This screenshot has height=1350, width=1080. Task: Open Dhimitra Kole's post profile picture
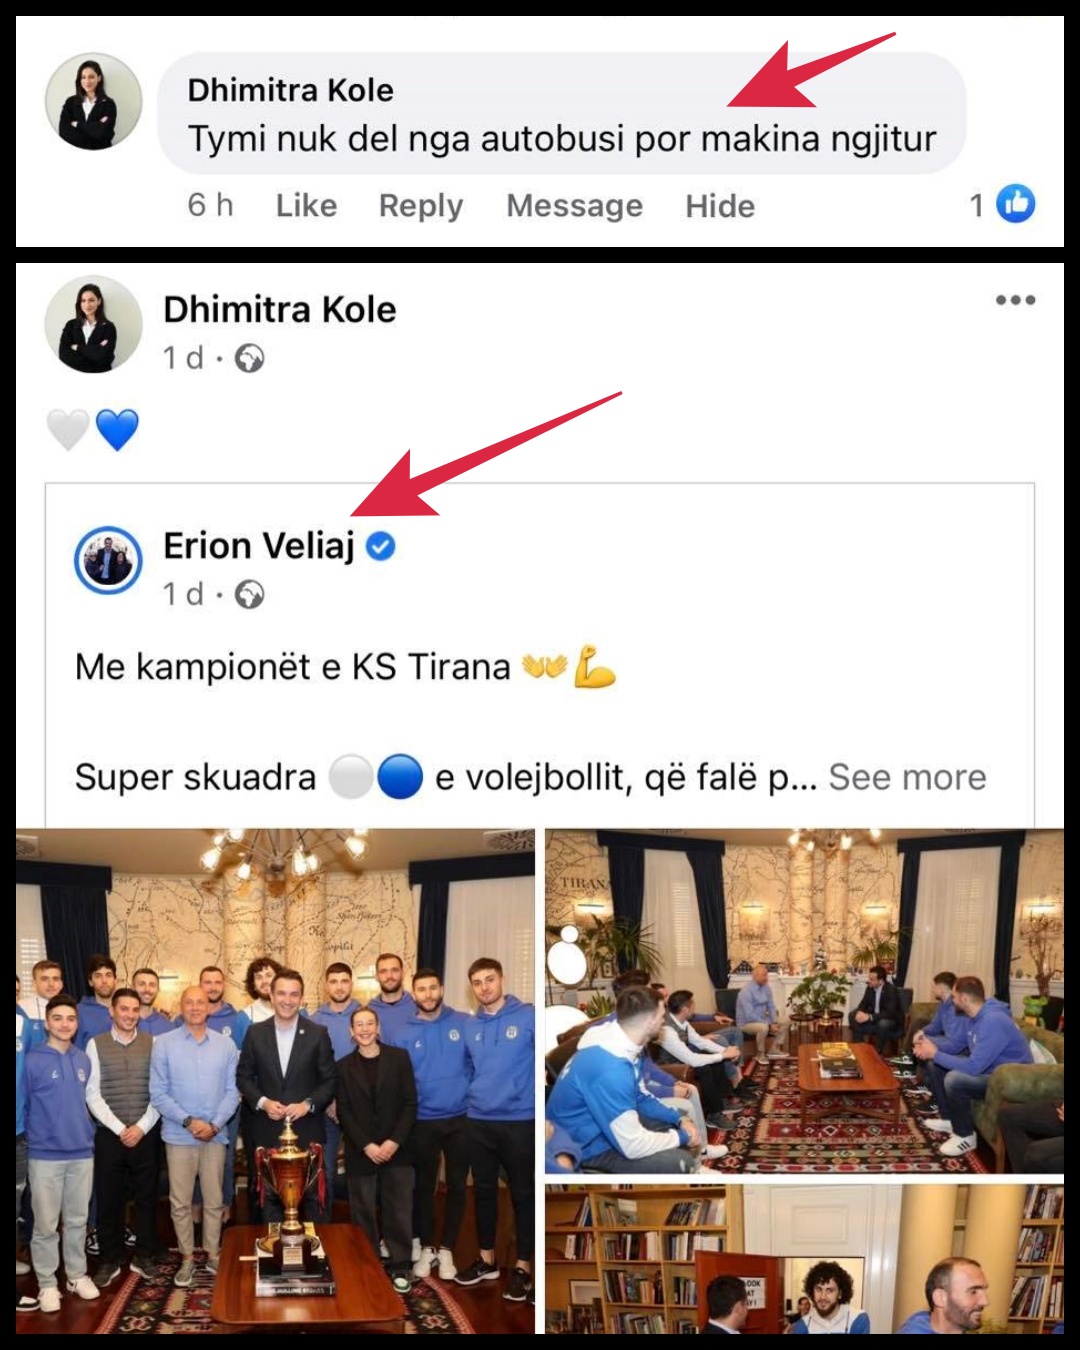(x=94, y=325)
